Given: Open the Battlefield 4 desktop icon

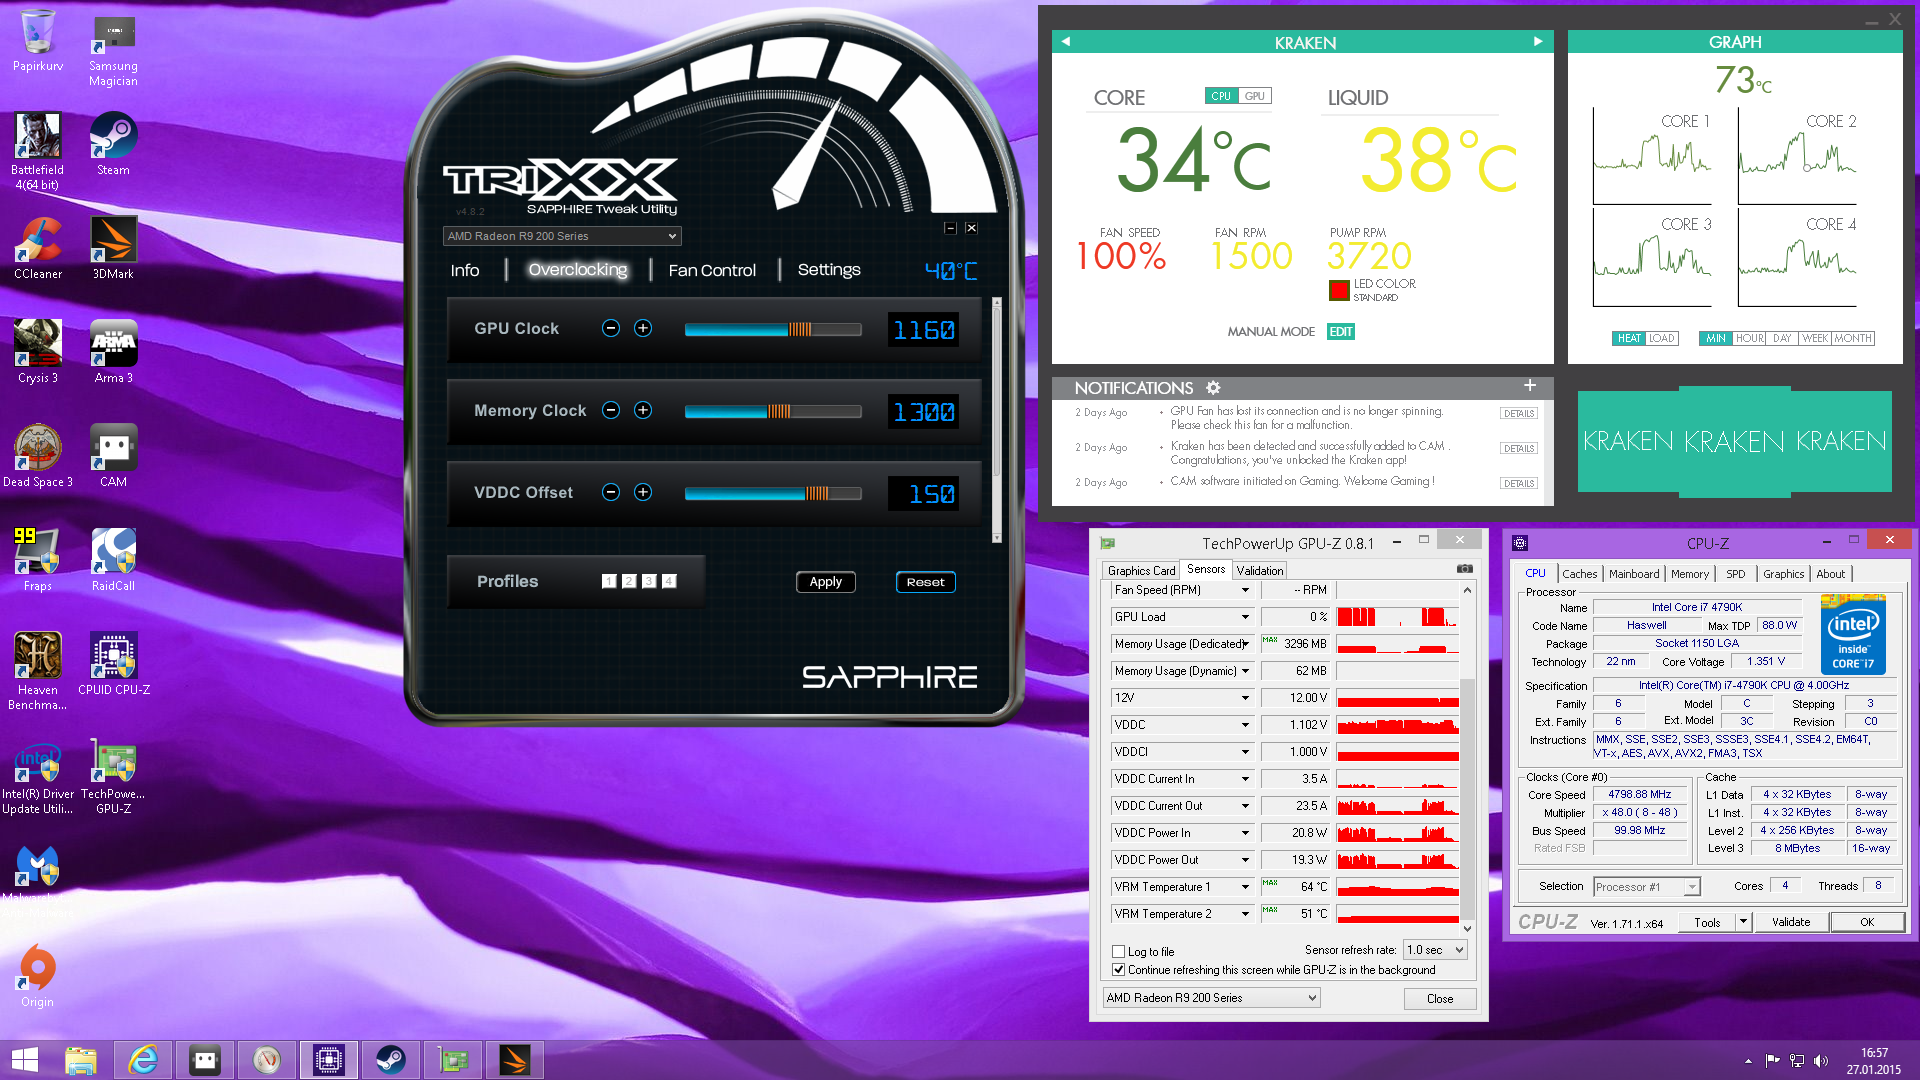Looking at the screenshot, I should [37, 152].
